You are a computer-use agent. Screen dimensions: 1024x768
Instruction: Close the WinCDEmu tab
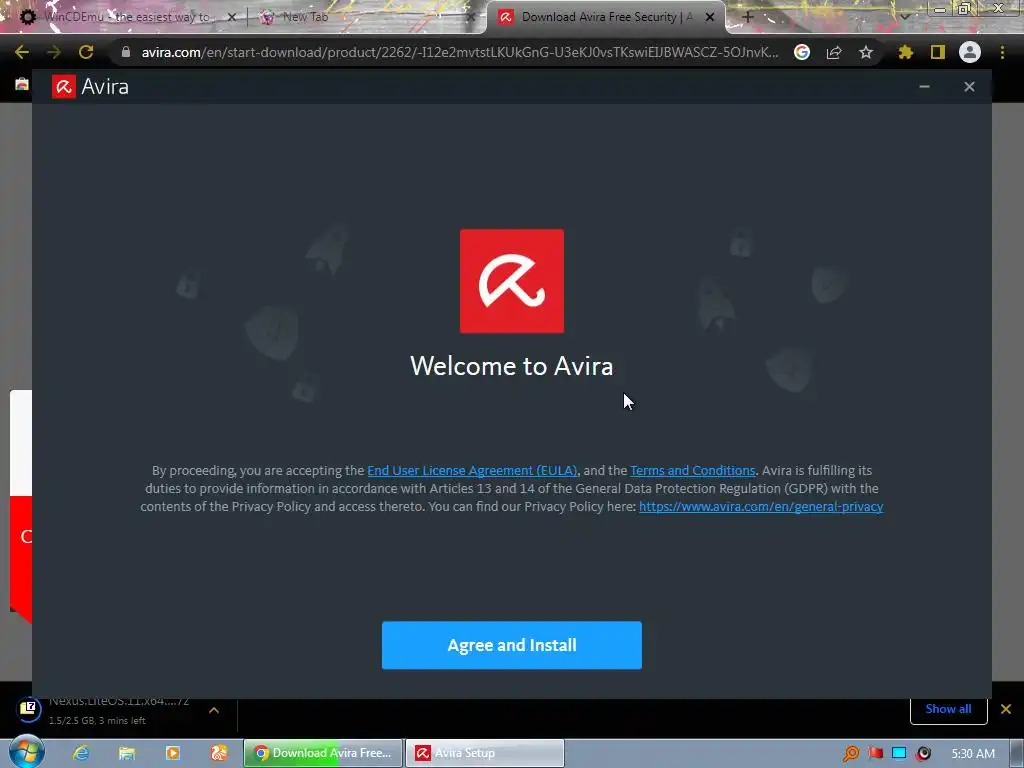pos(231,18)
